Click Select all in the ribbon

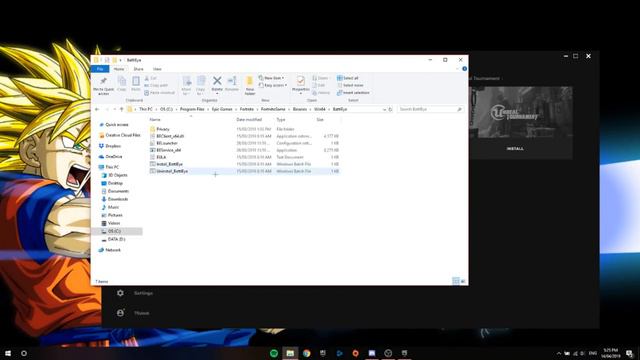click(348, 78)
